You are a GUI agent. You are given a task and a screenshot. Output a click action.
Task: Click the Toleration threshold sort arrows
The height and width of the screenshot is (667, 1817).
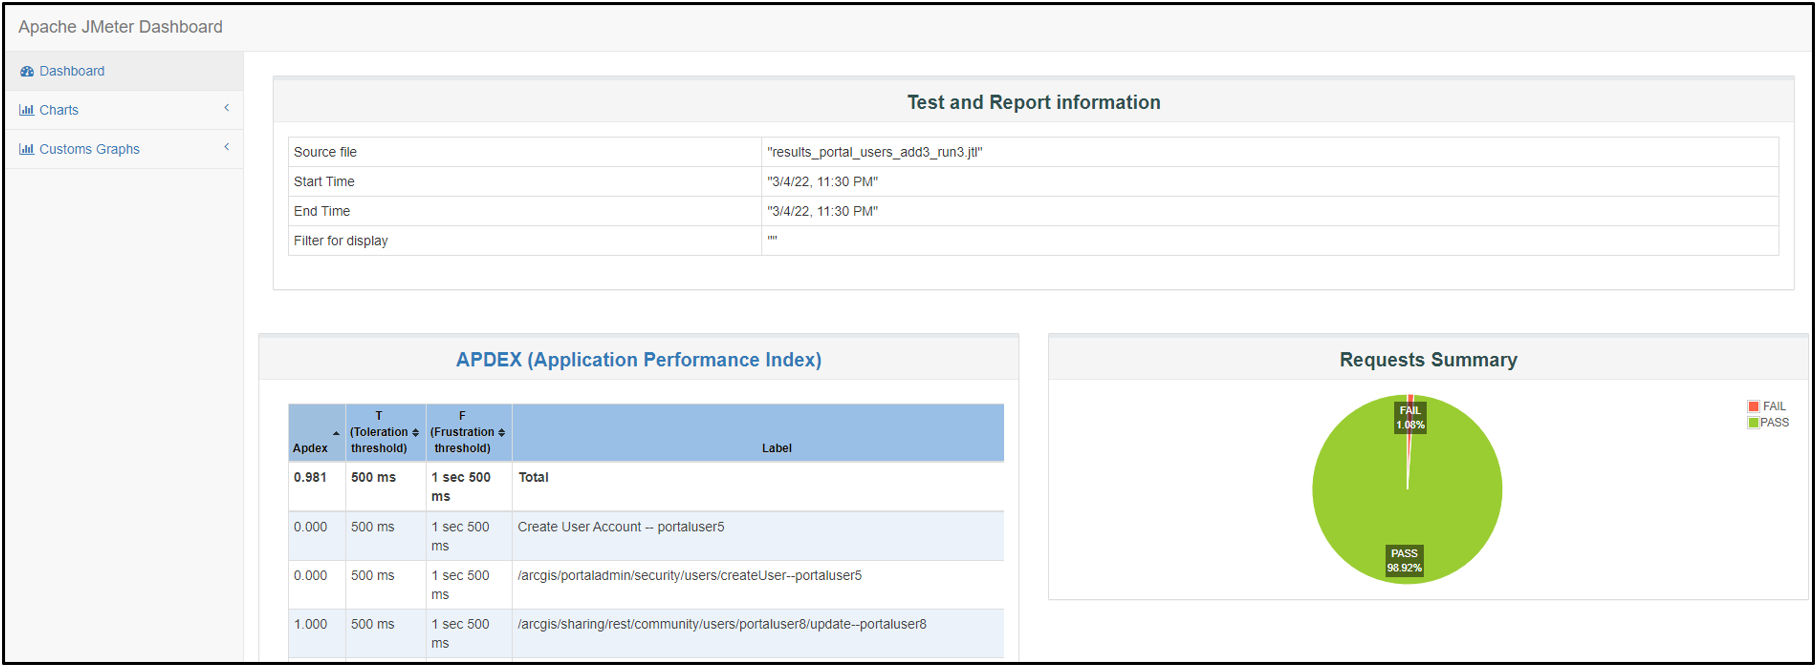pos(416,433)
